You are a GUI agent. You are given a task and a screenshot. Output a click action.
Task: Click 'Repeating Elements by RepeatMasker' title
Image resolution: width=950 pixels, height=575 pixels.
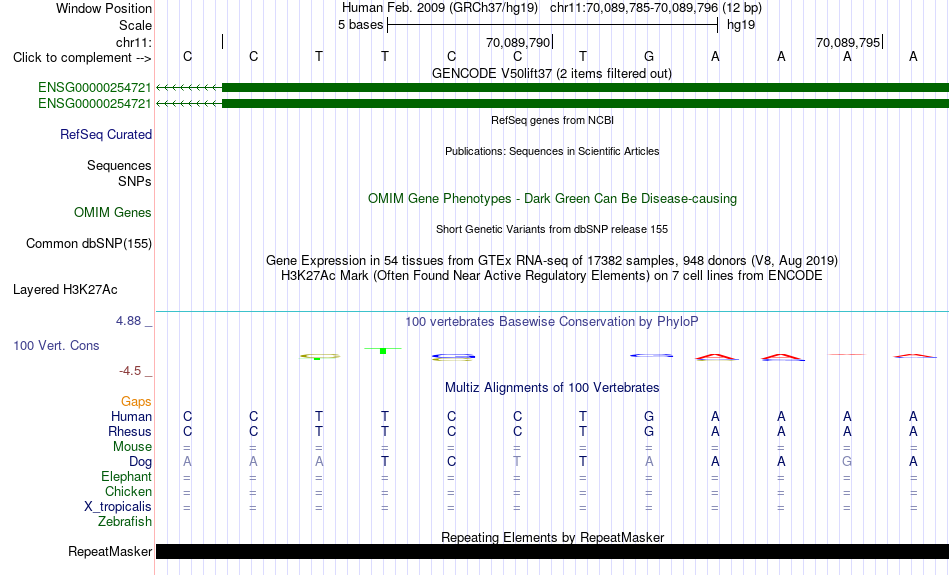click(x=552, y=537)
